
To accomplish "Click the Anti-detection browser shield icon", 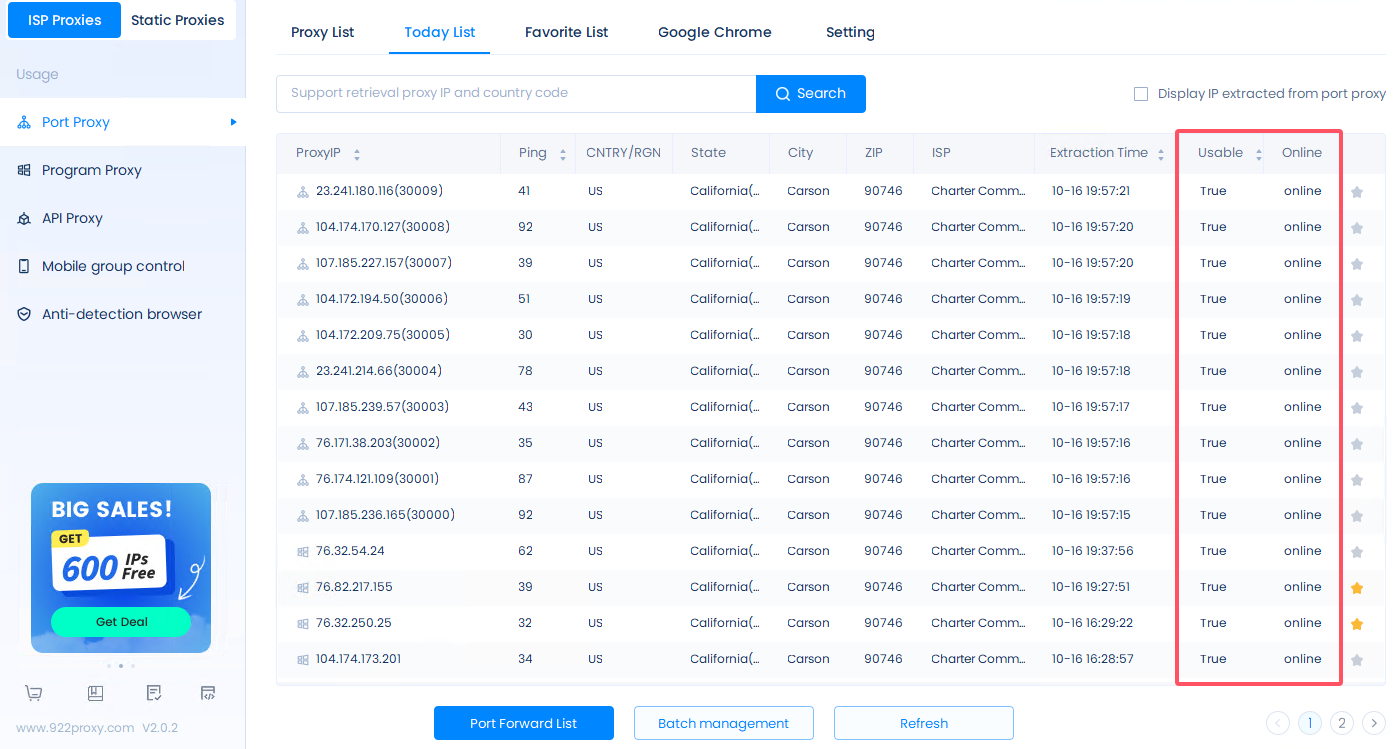I will point(24,314).
